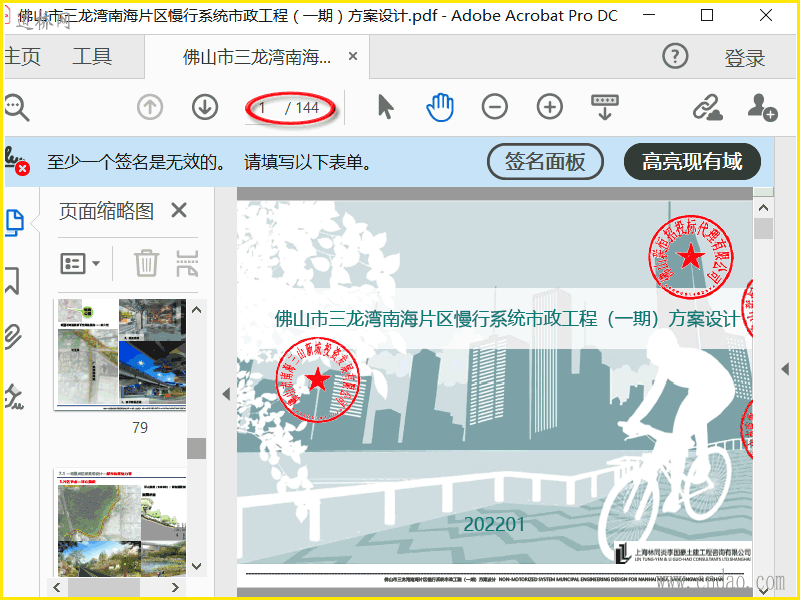This screenshot has width=800, height=600.
Task: Switch to the 工具 tab
Action: click(x=92, y=57)
